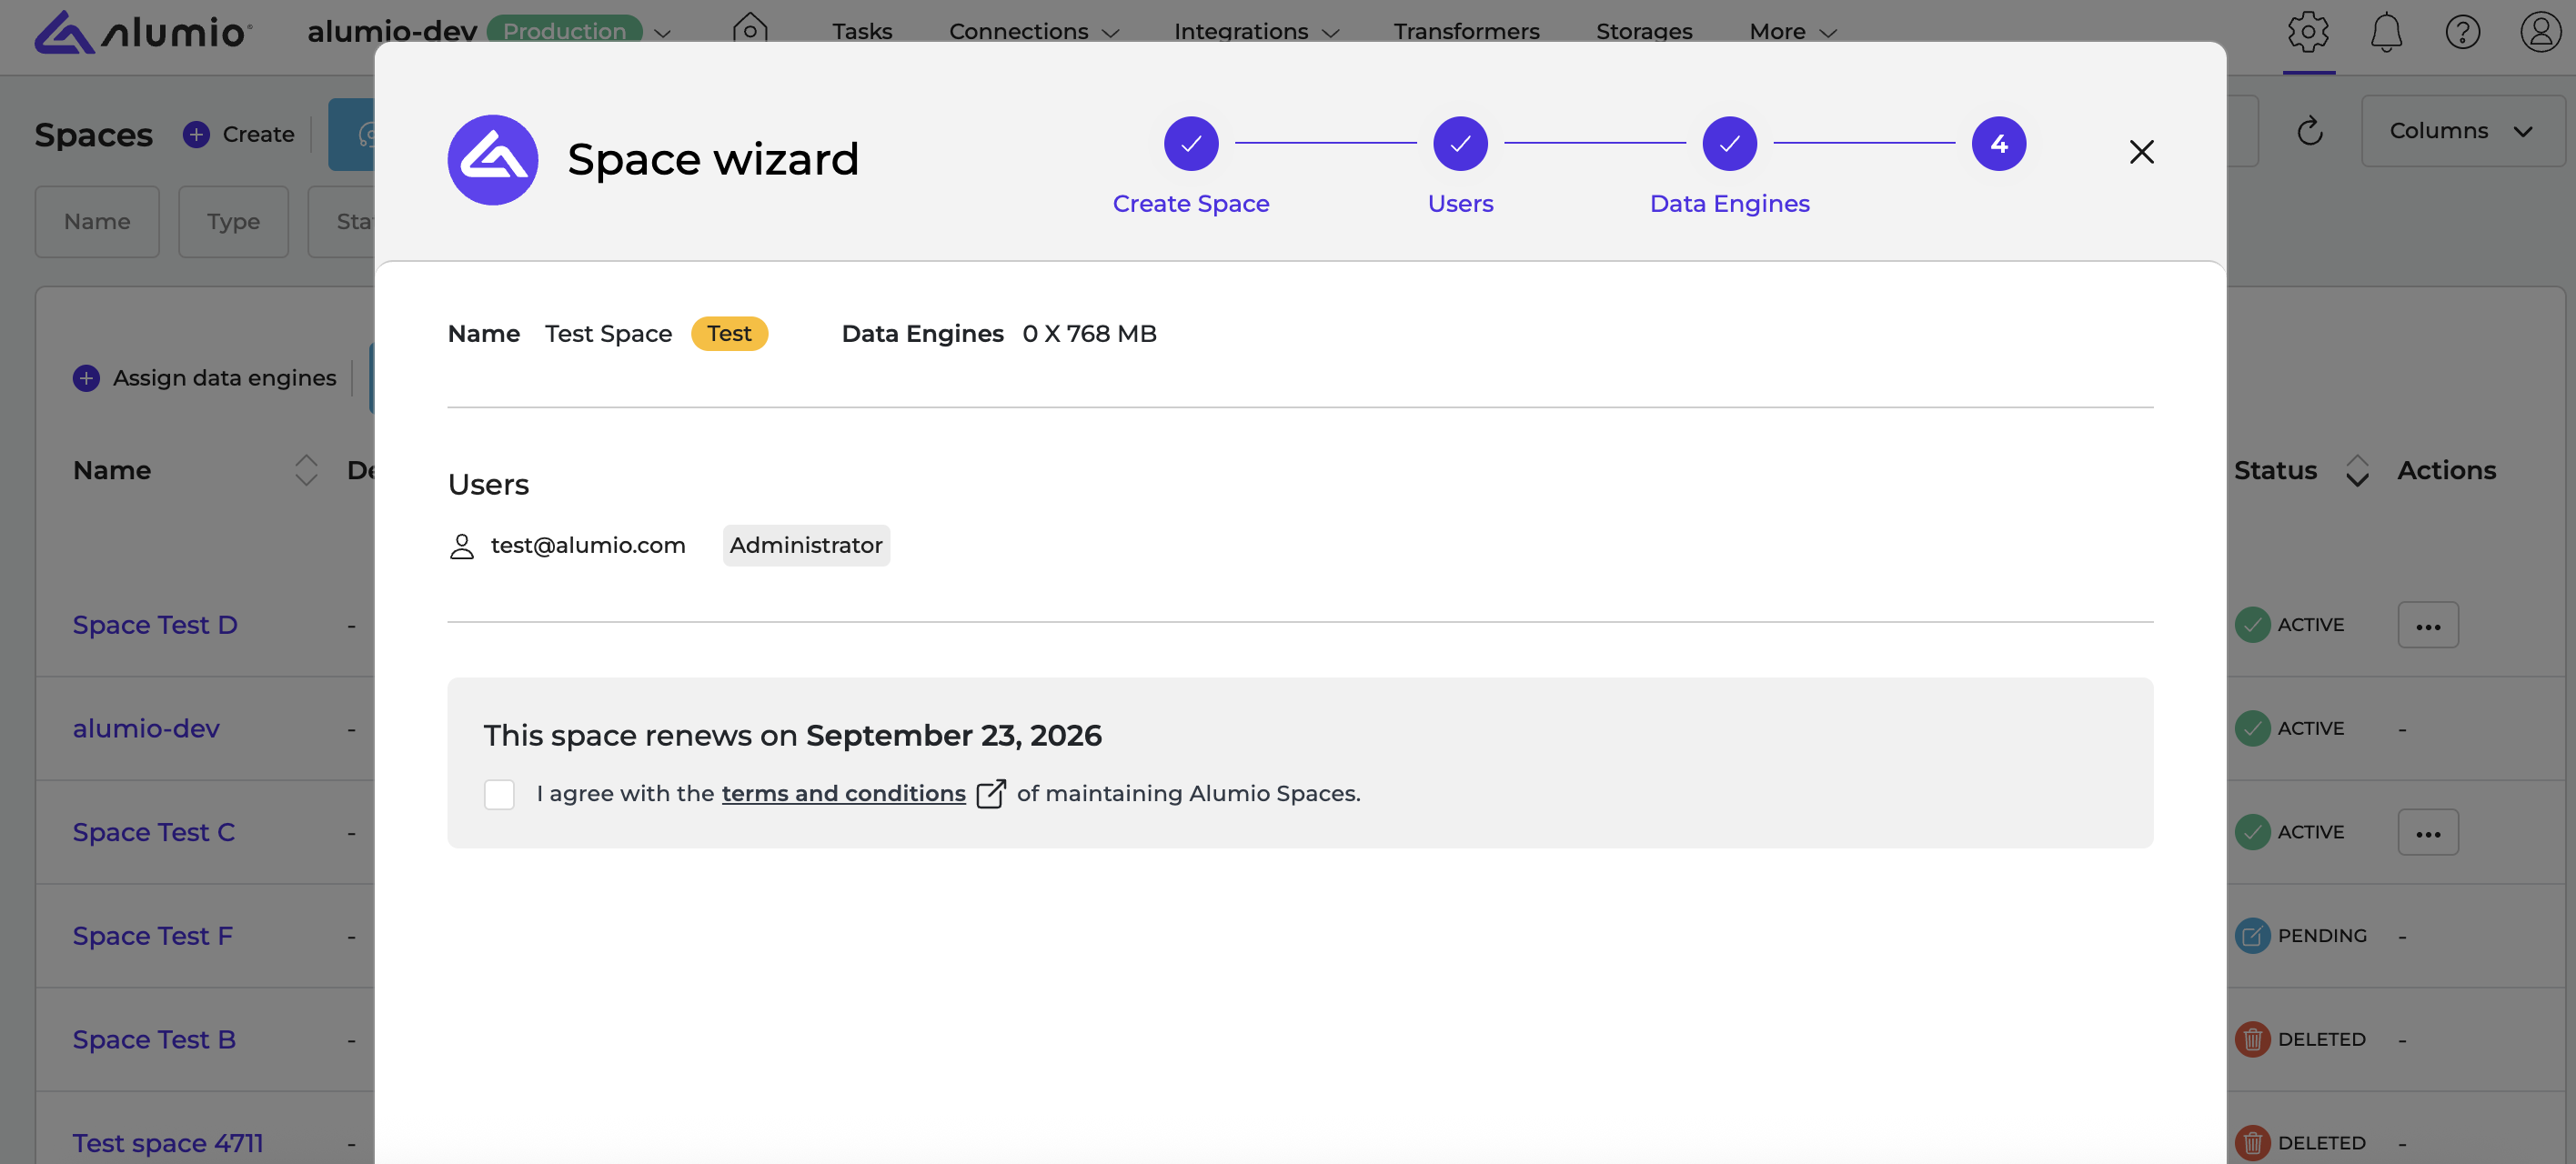This screenshot has width=2576, height=1164.
Task: Click the plus icon for Assign data engines
Action: [86, 378]
